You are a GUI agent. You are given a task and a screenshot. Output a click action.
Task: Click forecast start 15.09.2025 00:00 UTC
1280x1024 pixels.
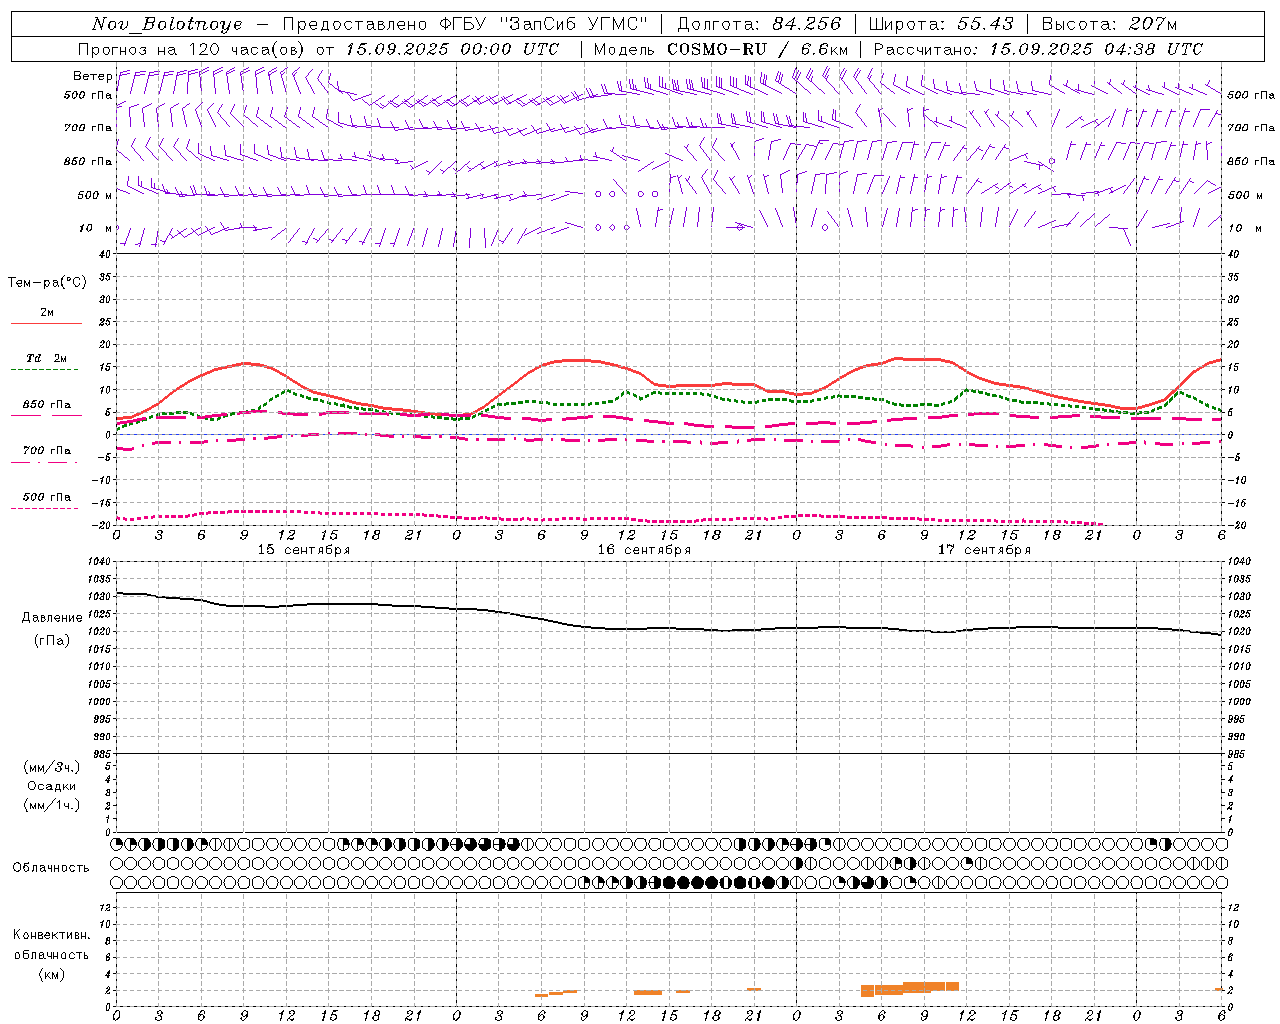point(452,49)
